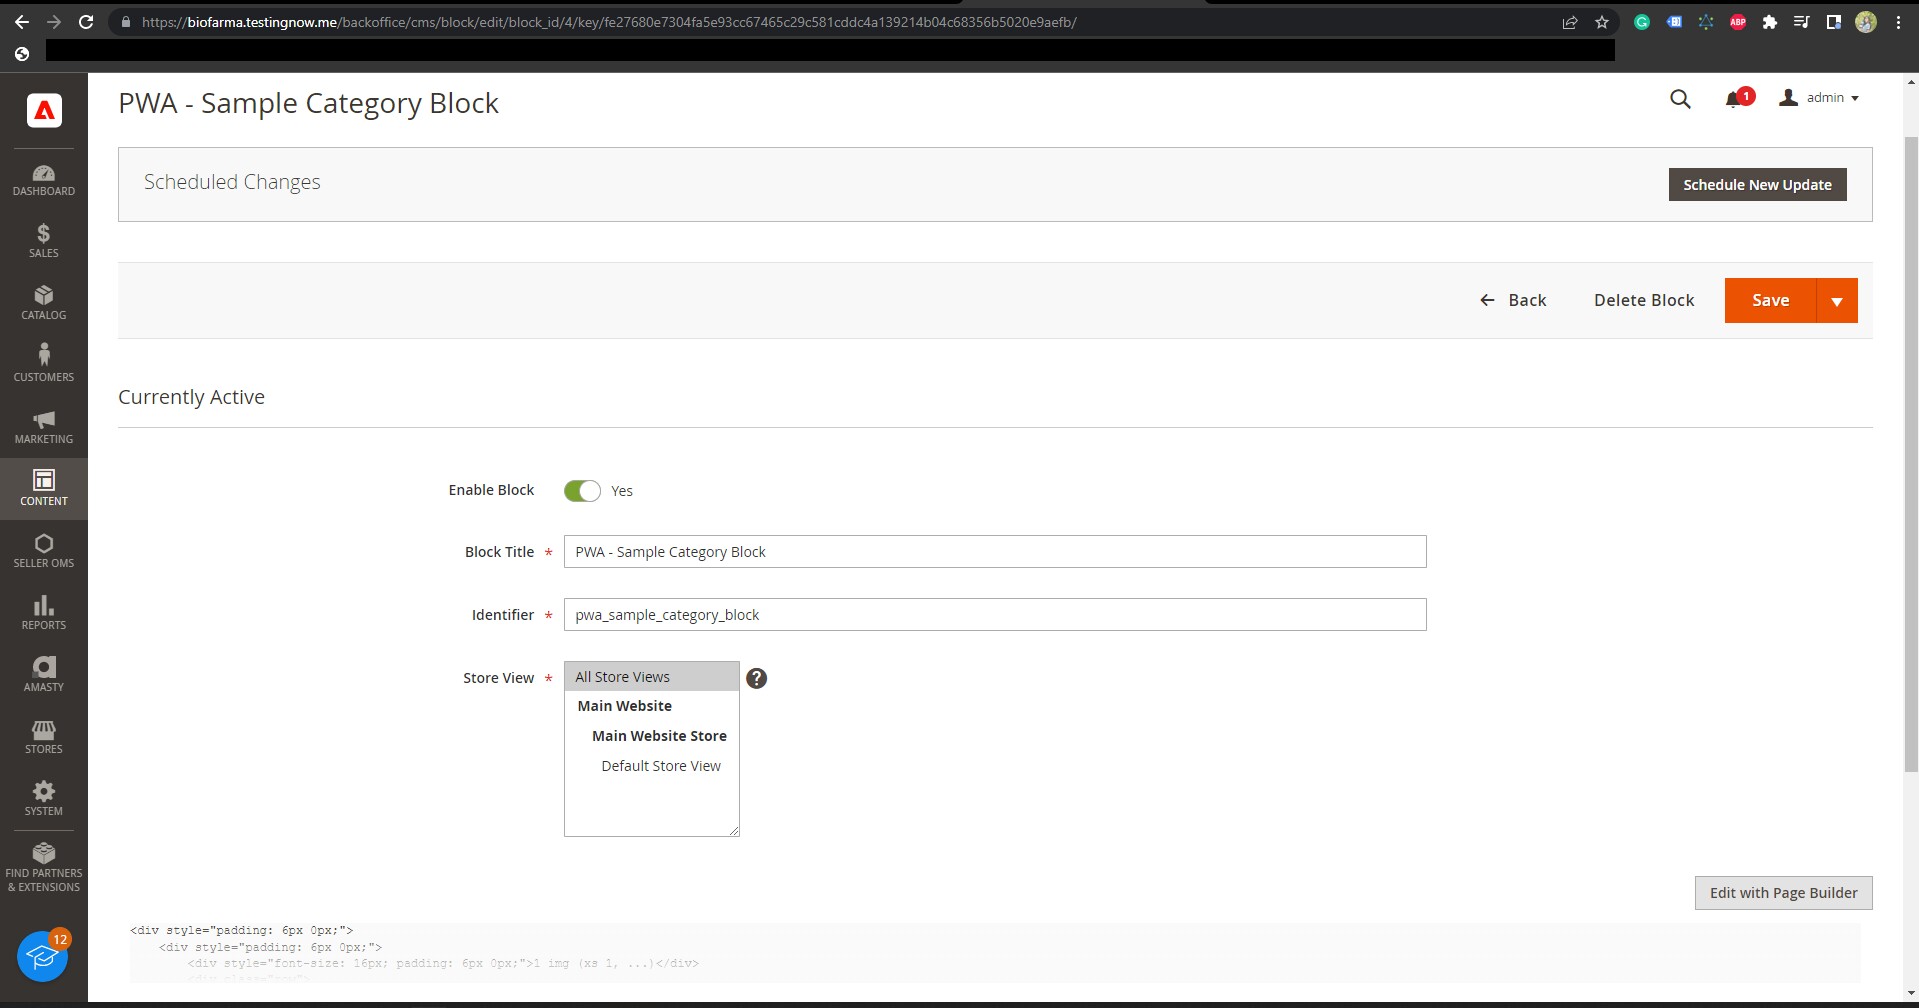Reload the page in browser
Screen dimensions: 1919x1008
point(86,22)
